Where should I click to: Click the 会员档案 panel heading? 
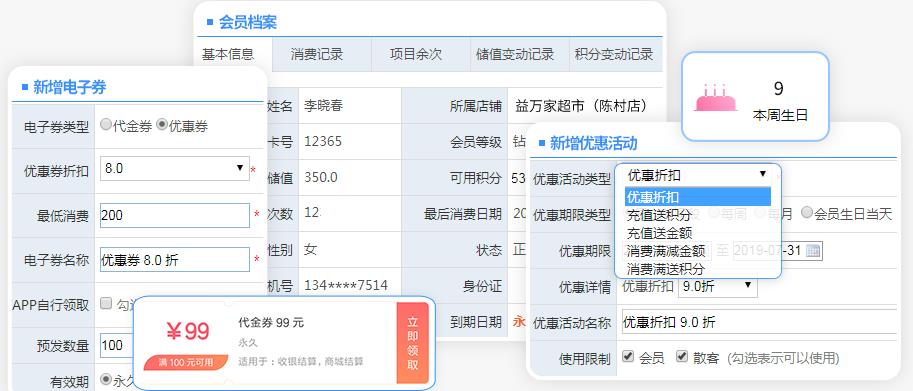[247, 23]
